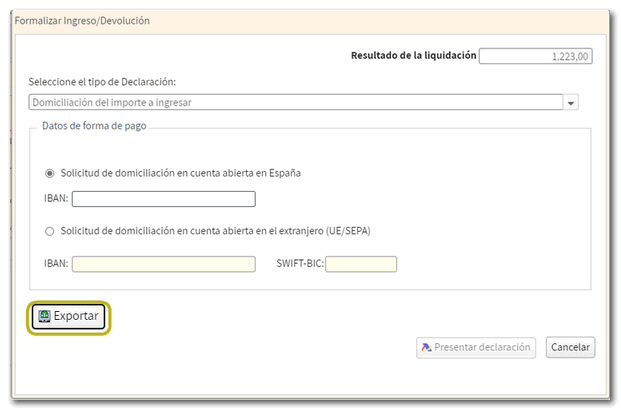Click the 'SWIFT-BIC:' field label

(x=299, y=264)
